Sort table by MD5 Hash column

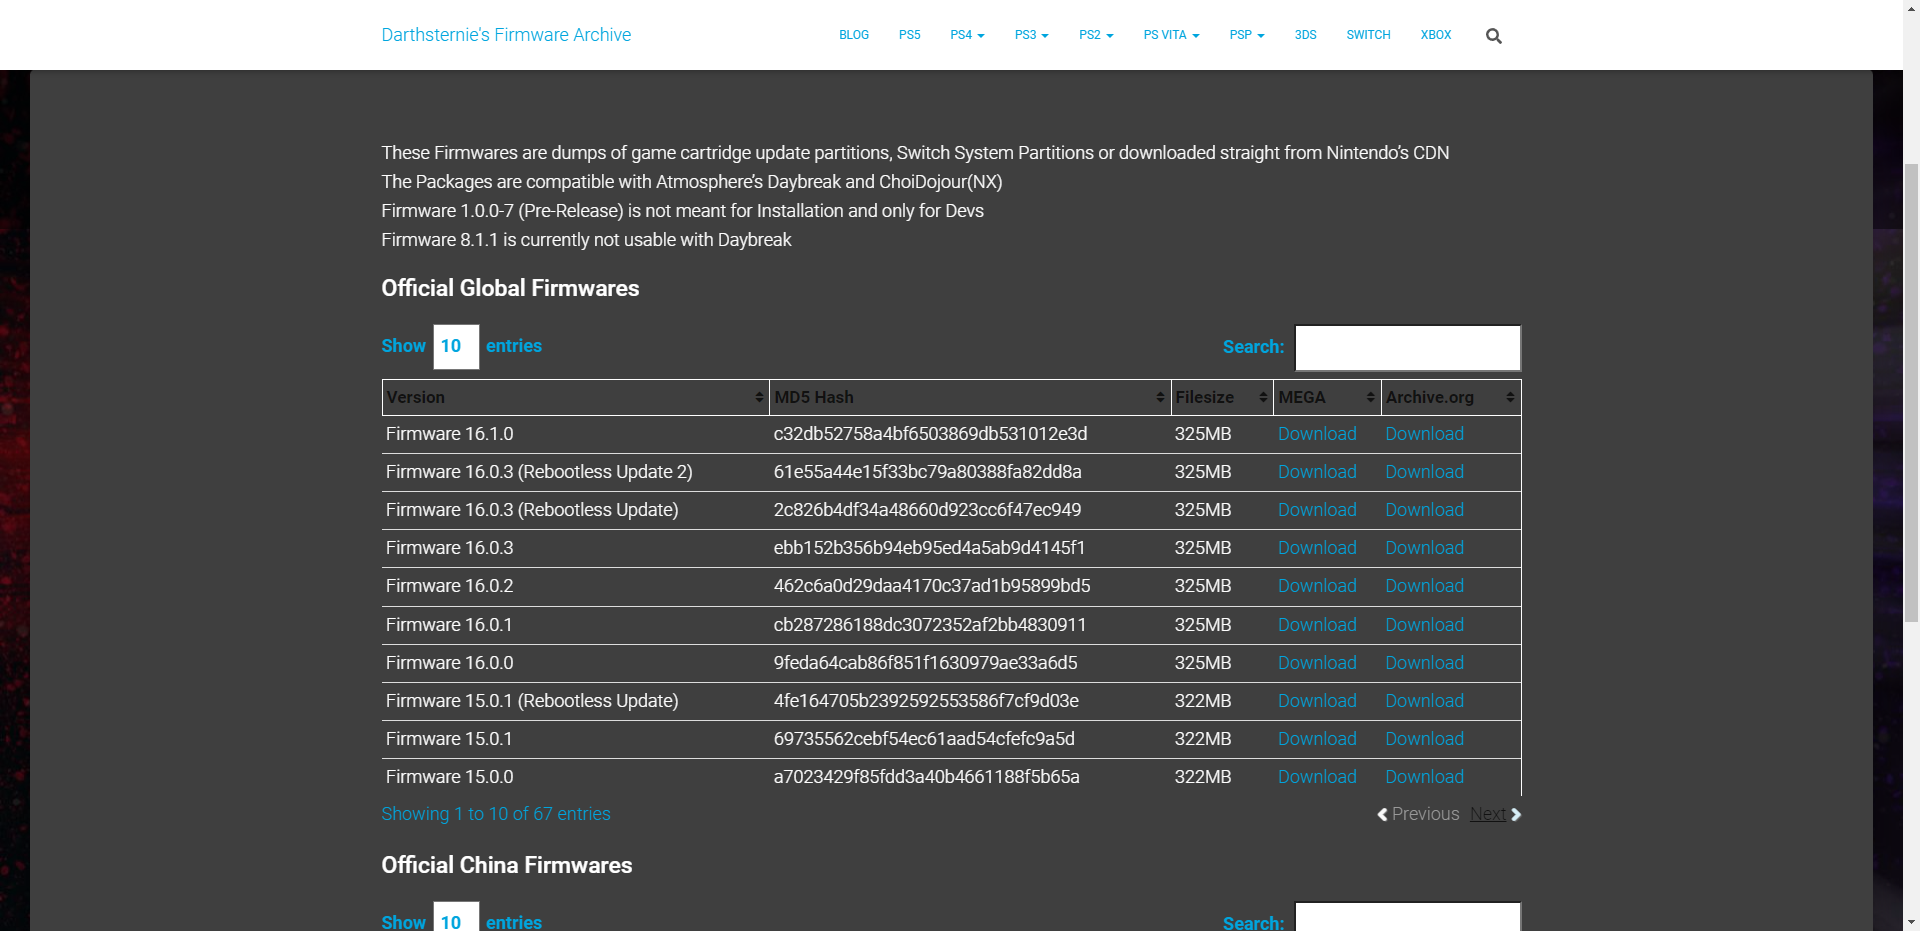(969, 397)
